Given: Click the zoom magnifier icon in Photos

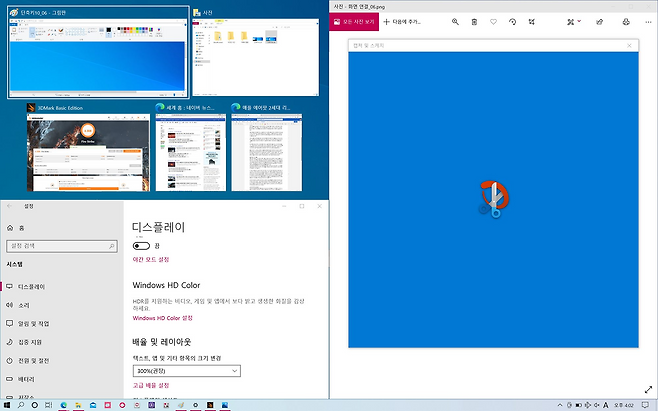Looking at the screenshot, I should [x=456, y=21].
